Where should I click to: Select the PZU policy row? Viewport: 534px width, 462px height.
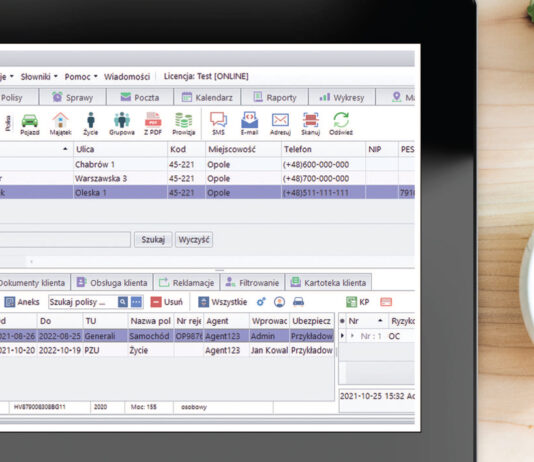tap(167, 350)
